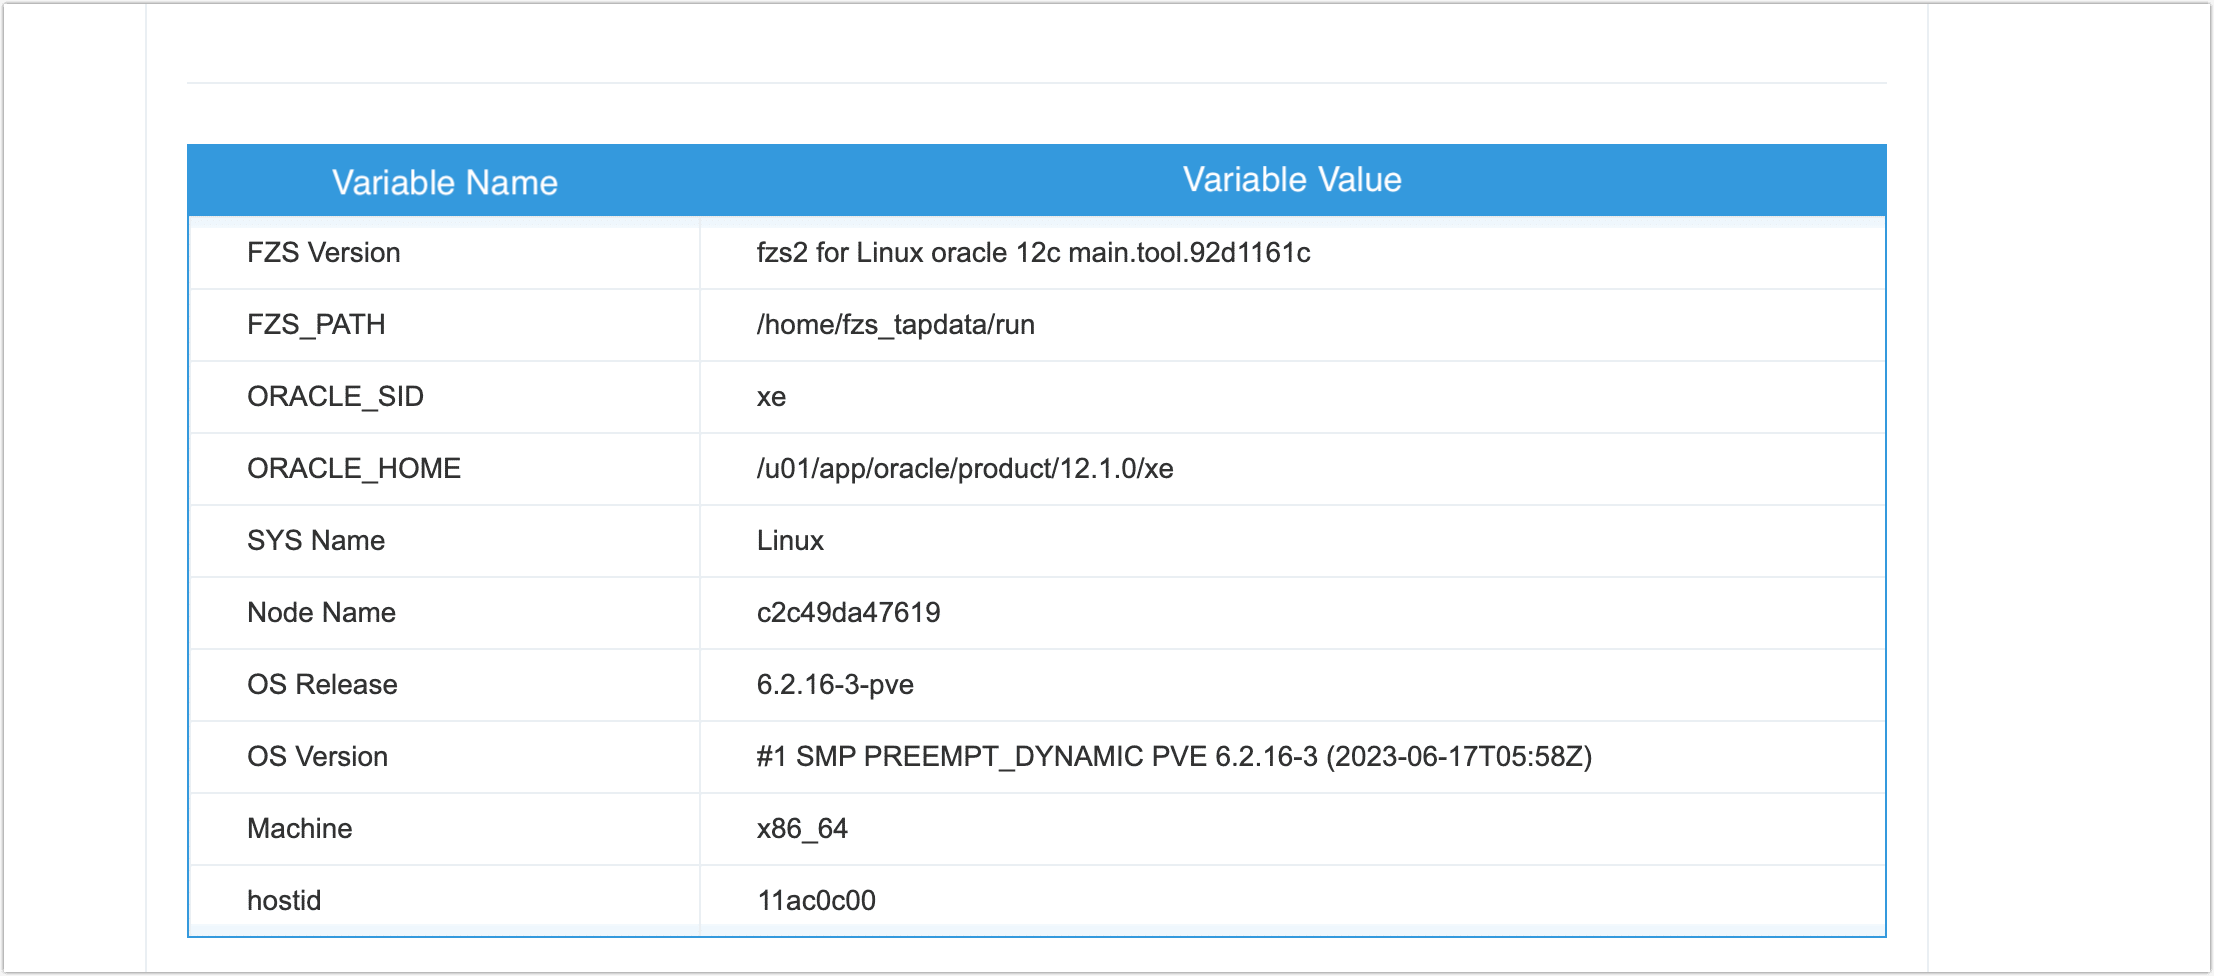Click the ORACLE_HOME row label
Viewport: 2214px width, 976px height.
tap(354, 469)
